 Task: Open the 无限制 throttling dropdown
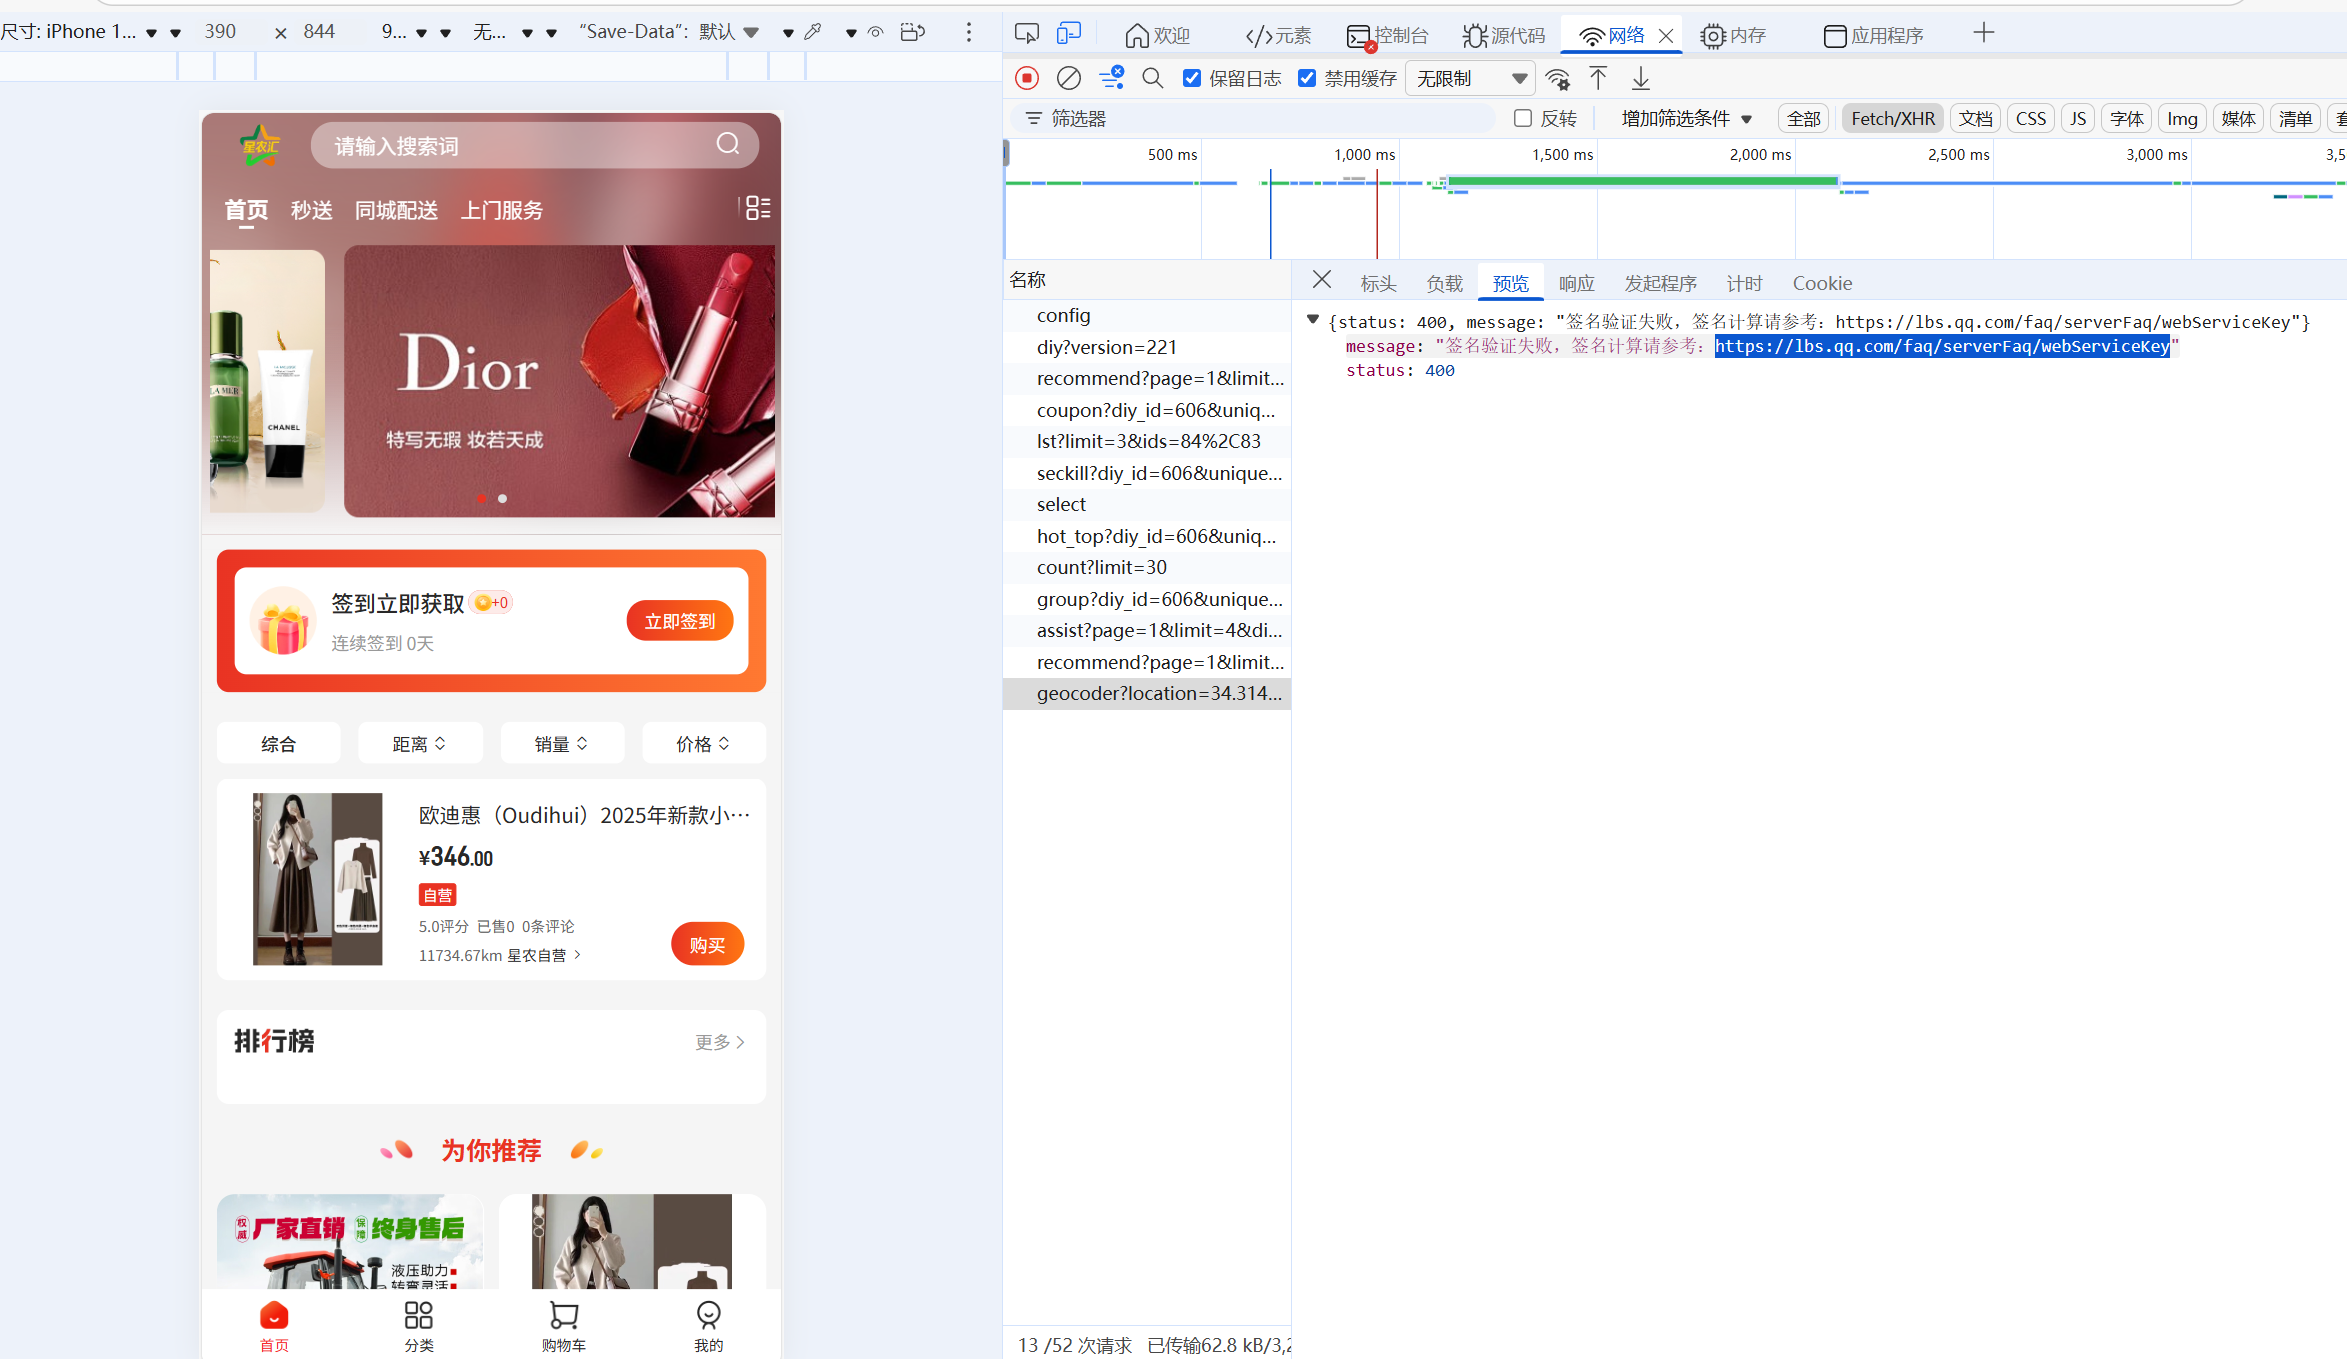click(1470, 78)
